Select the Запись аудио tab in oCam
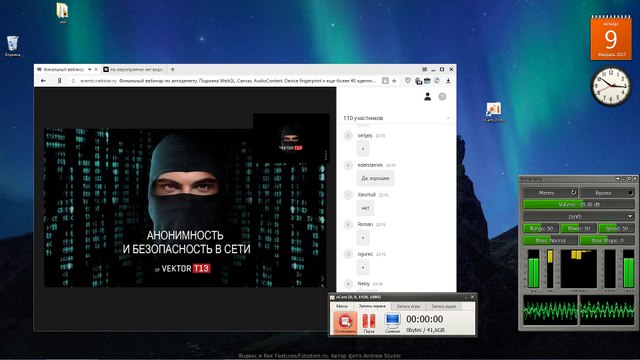Screen dimensions: 640x360 pyautogui.click(x=444, y=306)
